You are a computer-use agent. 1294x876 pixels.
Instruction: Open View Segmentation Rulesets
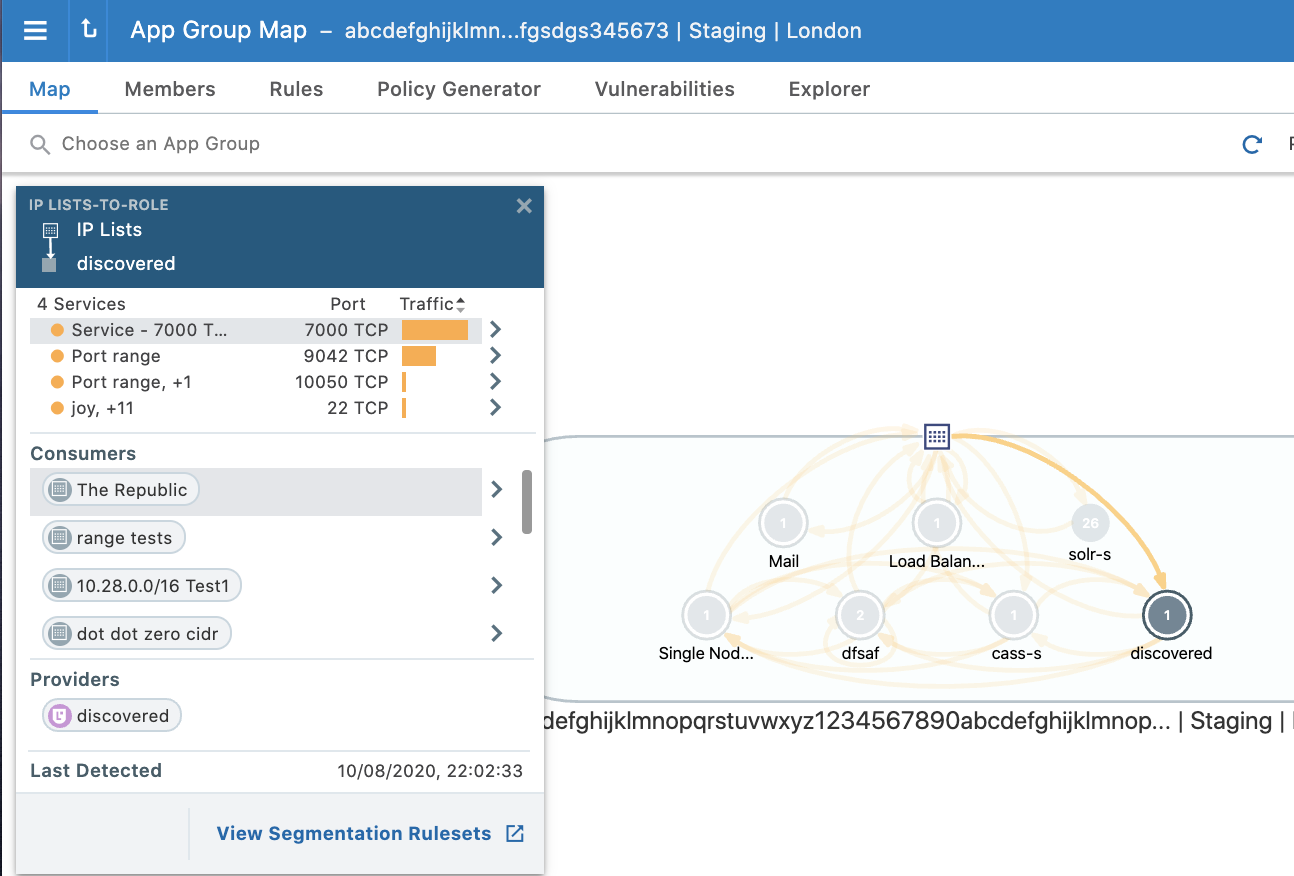355,833
